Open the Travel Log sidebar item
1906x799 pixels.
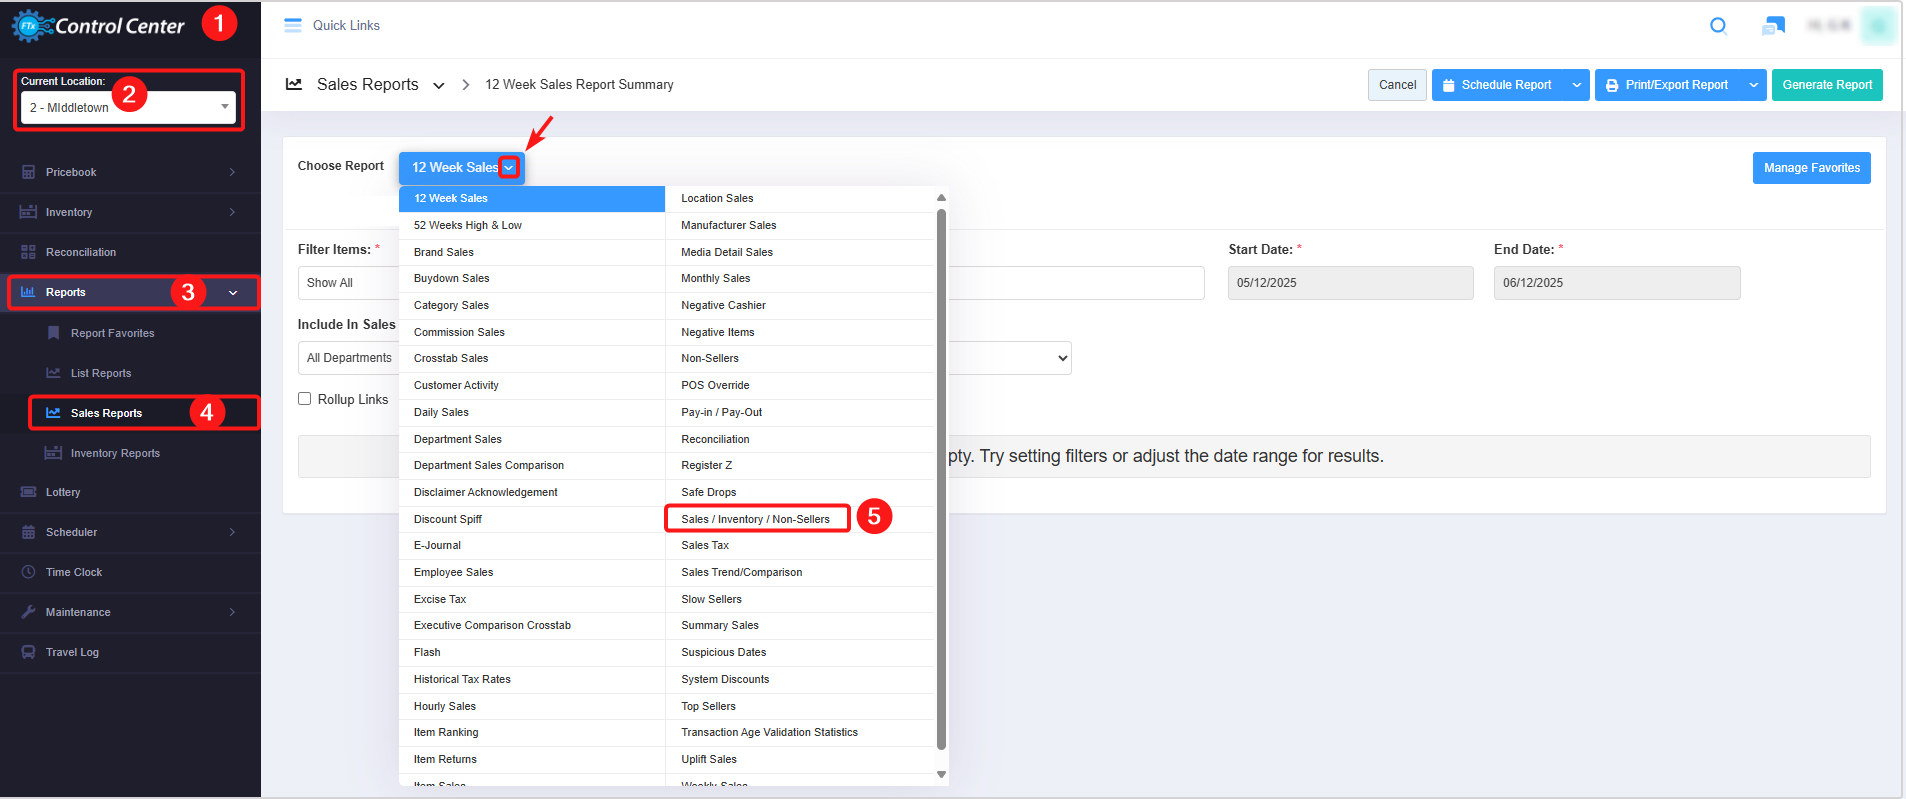coord(72,652)
